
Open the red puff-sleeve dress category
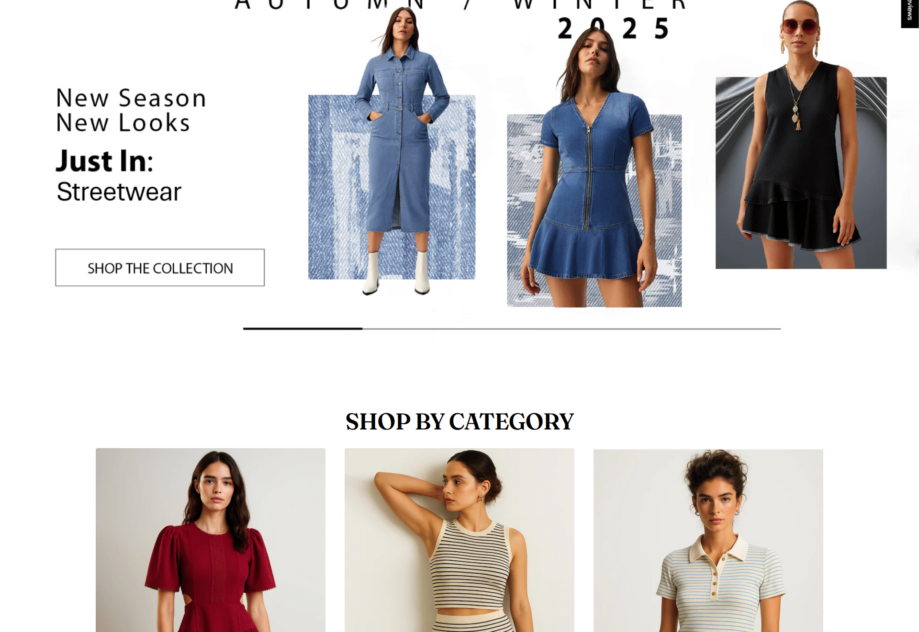210,540
